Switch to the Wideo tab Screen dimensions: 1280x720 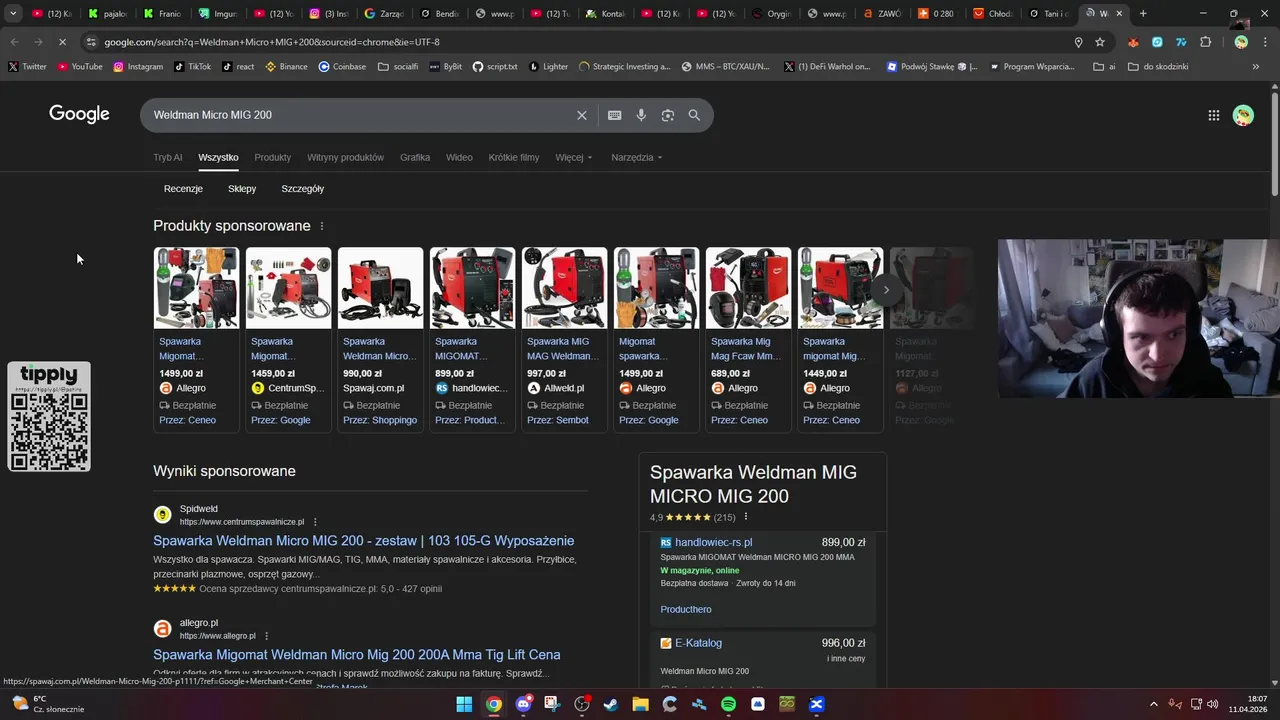pyautogui.click(x=459, y=157)
